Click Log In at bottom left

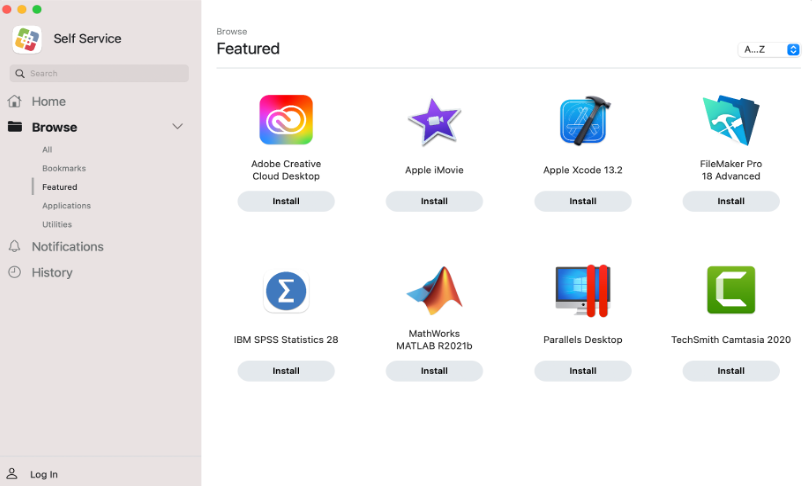(44, 474)
